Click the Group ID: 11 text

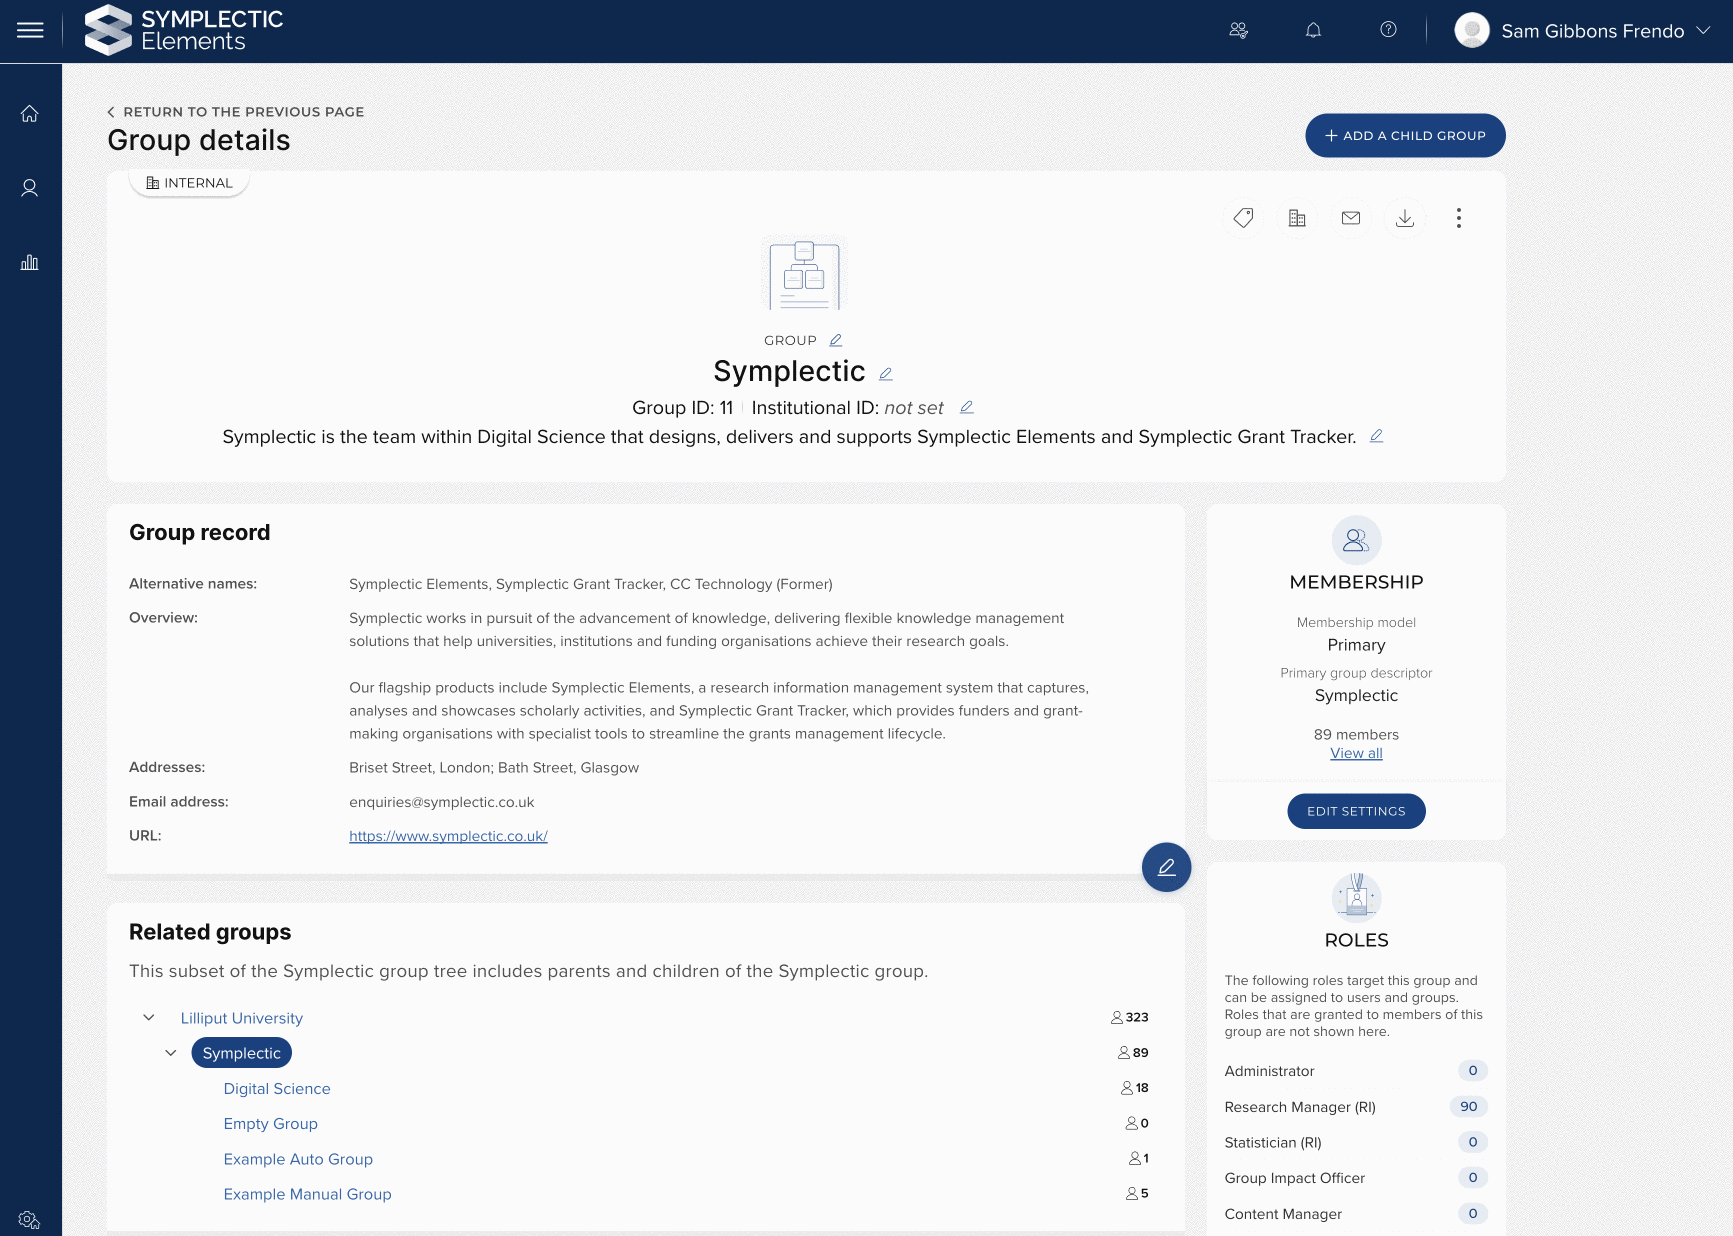[683, 408]
